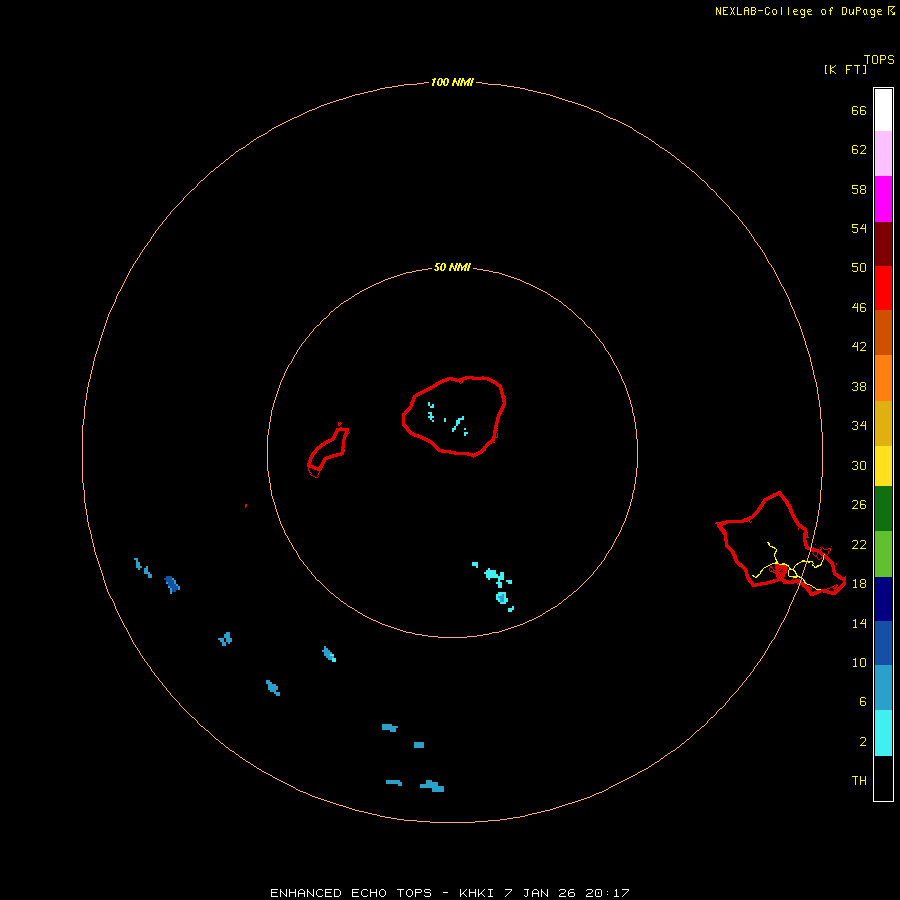Click the '2' legend value
900x900 pixels.
[x=862, y=742]
